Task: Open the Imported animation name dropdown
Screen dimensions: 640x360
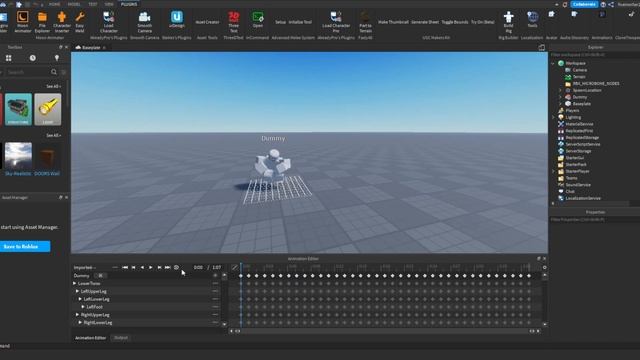Action: (85, 267)
